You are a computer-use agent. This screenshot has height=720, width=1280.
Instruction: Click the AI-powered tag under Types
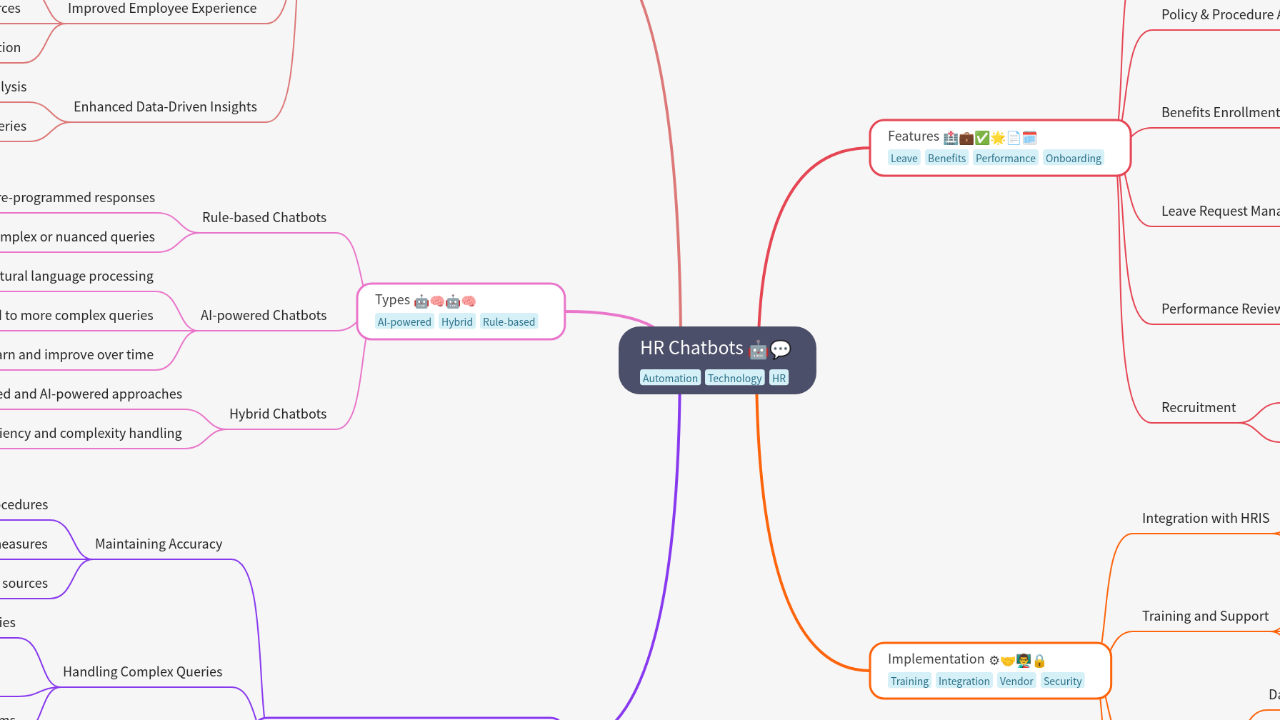point(405,322)
